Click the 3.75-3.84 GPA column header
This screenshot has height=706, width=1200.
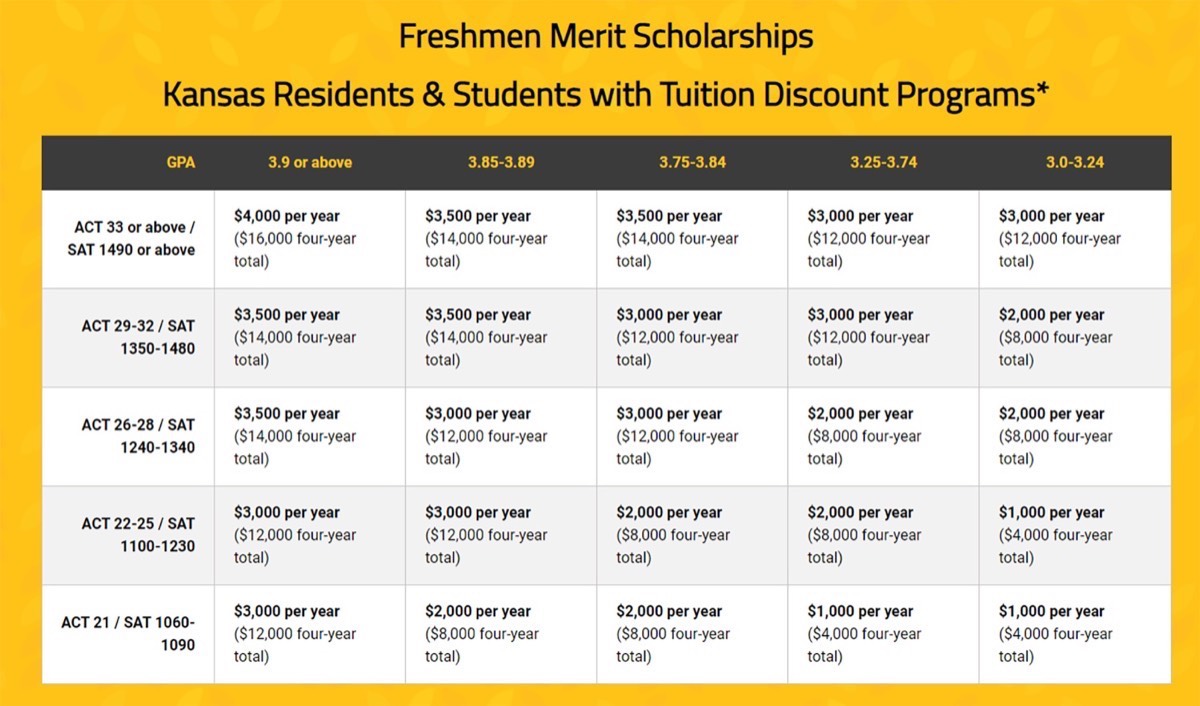(x=692, y=162)
